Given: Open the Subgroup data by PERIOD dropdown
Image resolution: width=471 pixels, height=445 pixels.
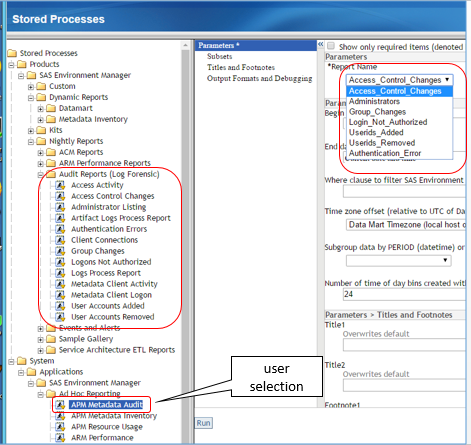Looking at the screenshot, I should [399, 260].
